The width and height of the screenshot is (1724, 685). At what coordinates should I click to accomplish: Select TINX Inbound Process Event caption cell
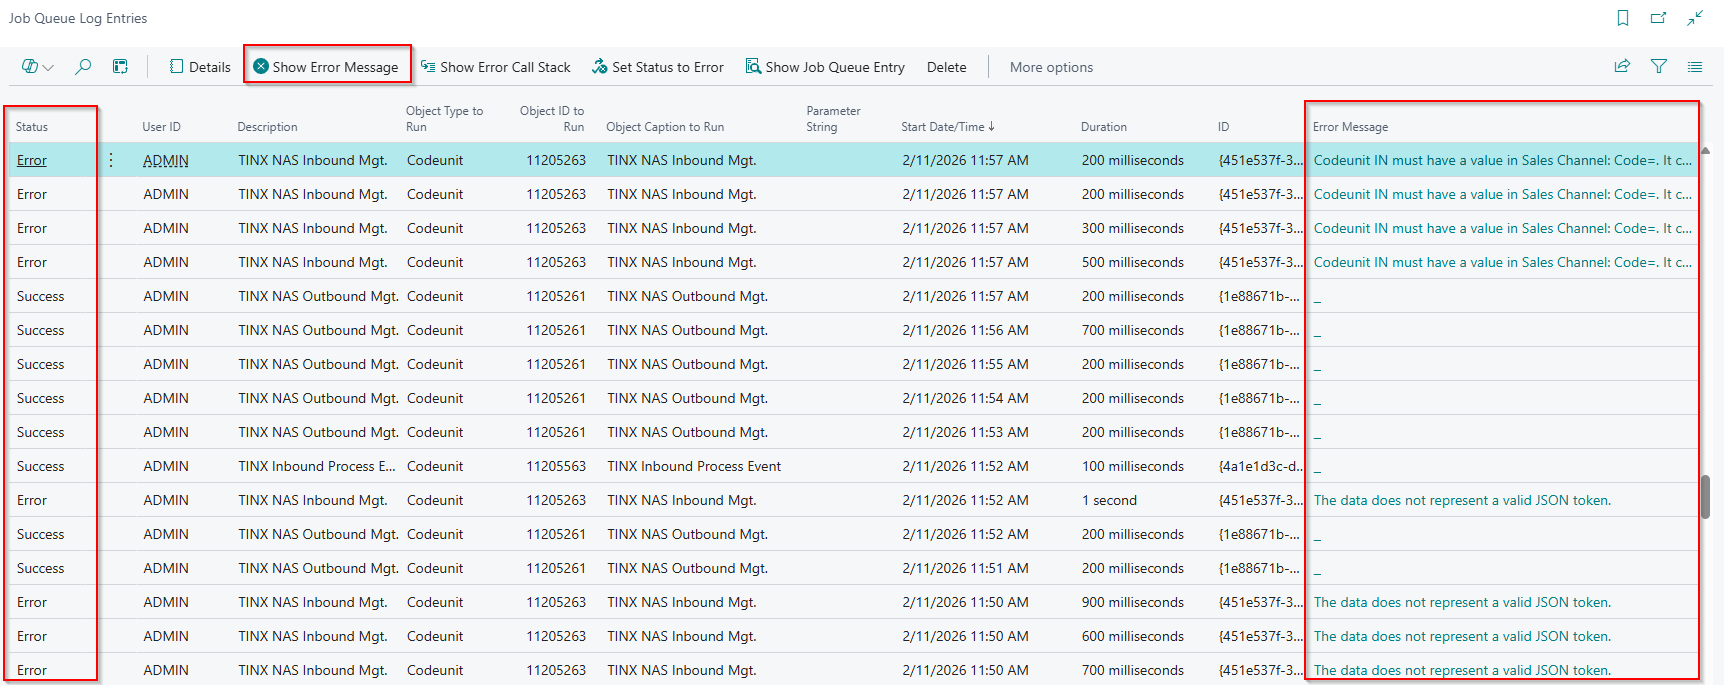(694, 466)
